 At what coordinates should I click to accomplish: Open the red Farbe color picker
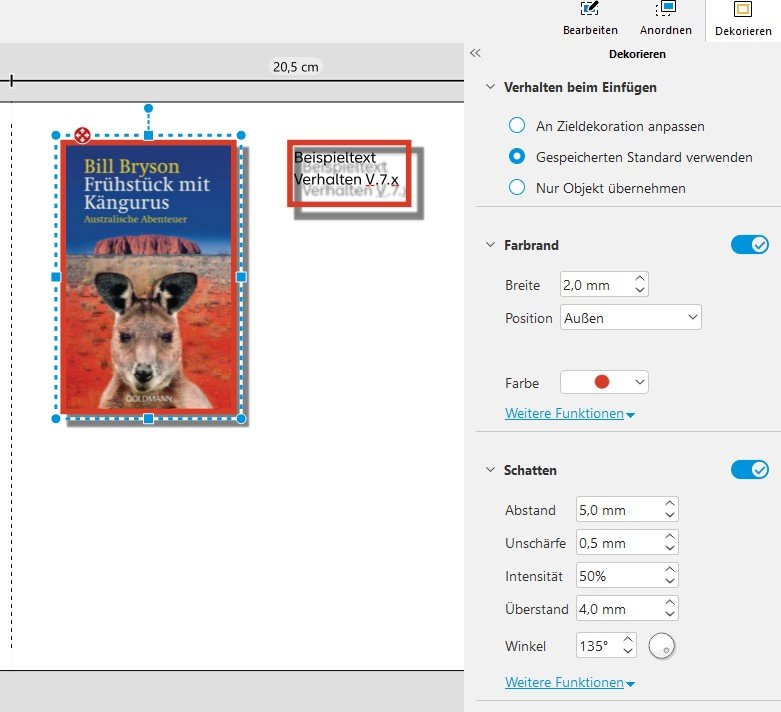pyautogui.click(x=604, y=383)
